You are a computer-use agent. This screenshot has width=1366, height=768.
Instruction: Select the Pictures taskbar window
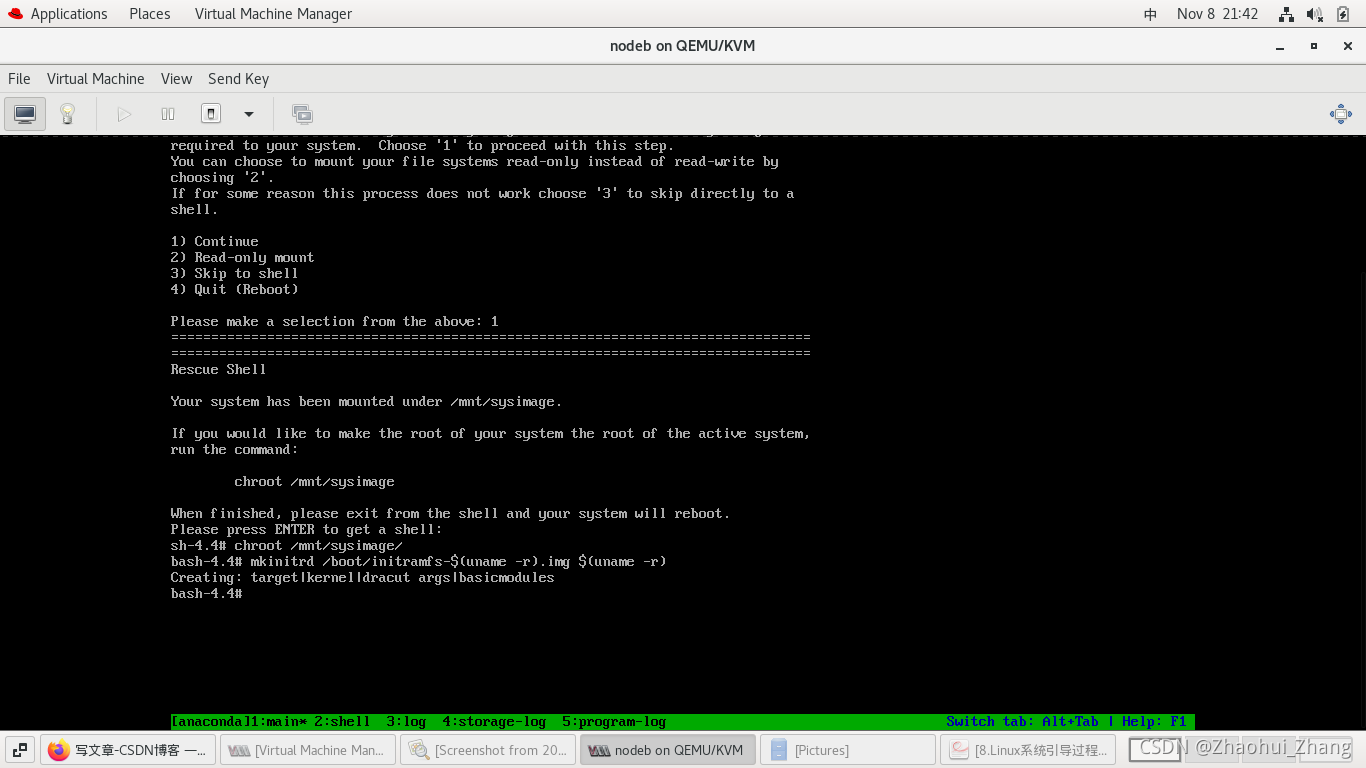[847, 749]
